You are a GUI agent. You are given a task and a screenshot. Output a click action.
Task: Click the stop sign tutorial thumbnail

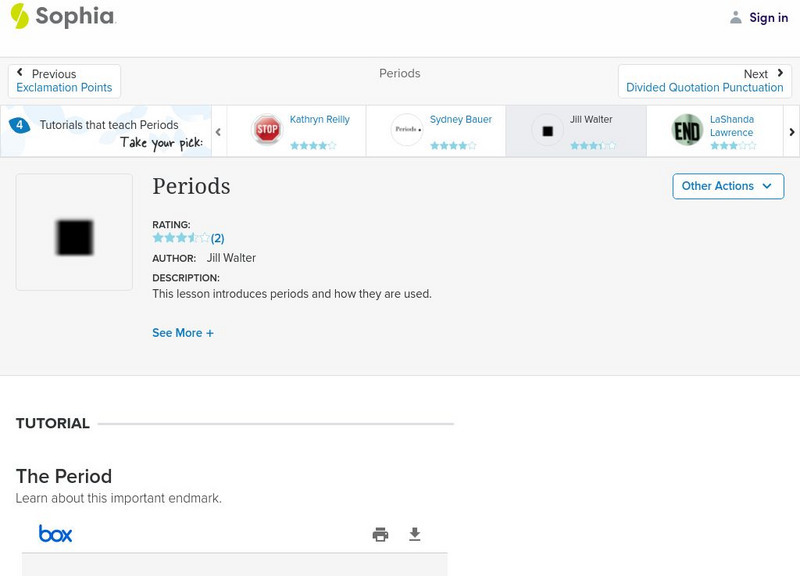(x=267, y=130)
